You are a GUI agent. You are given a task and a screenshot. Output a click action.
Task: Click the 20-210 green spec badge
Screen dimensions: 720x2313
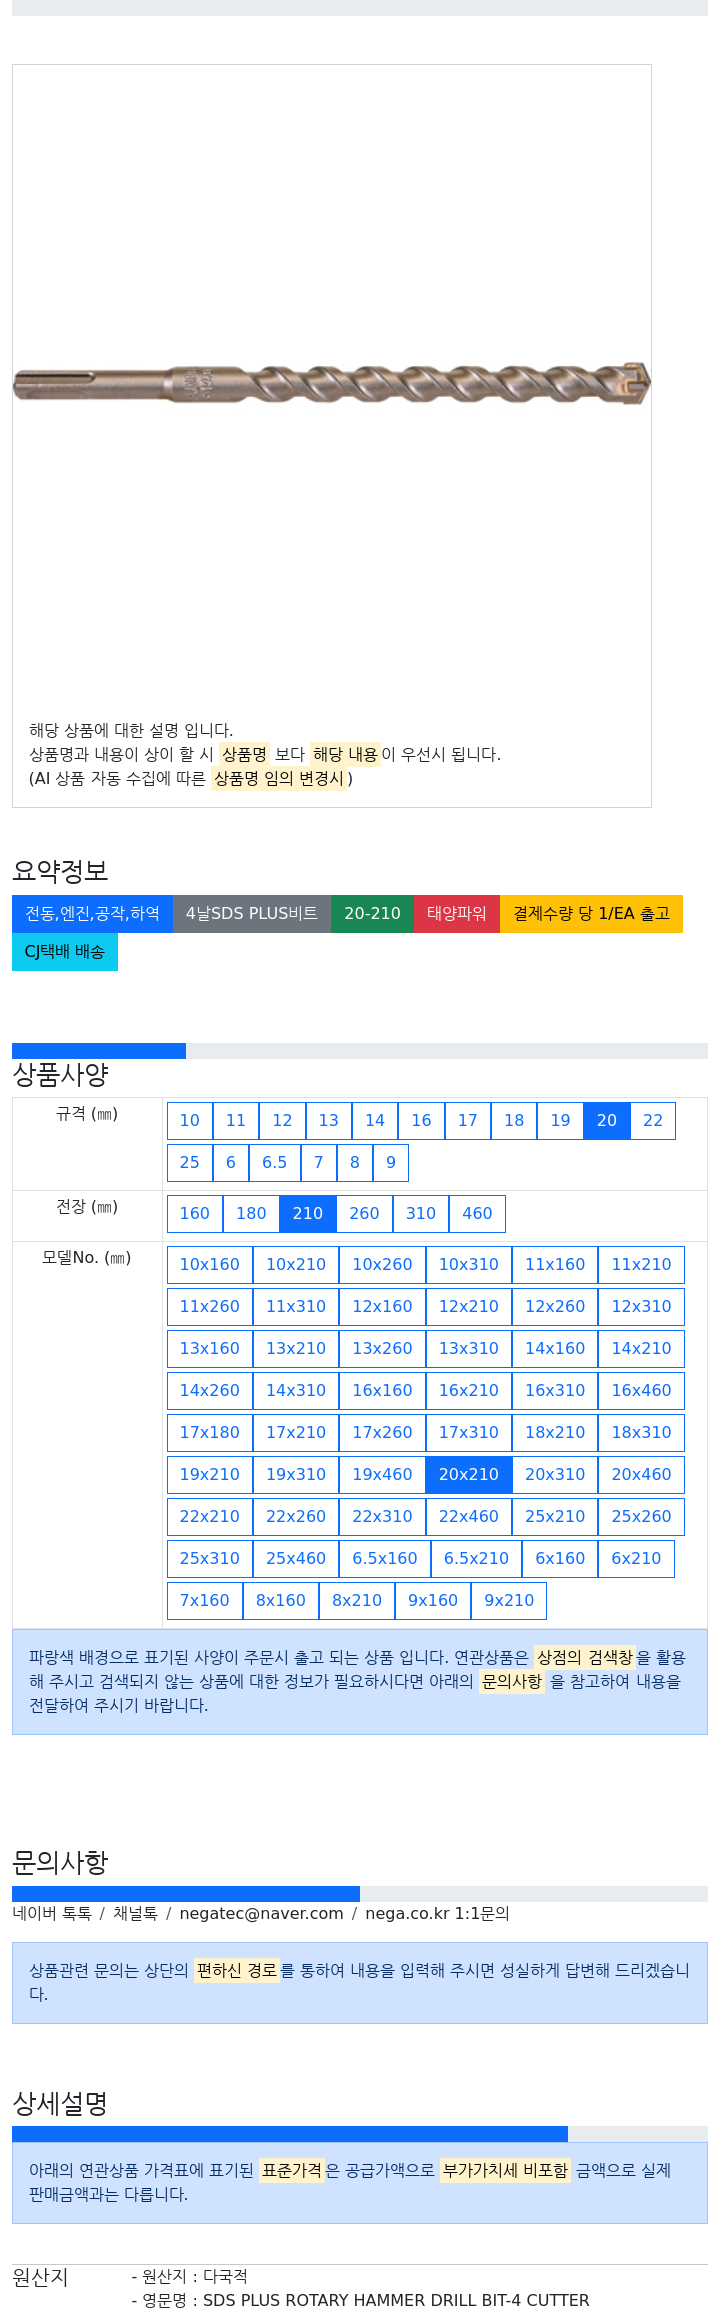pyautogui.click(x=372, y=914)
